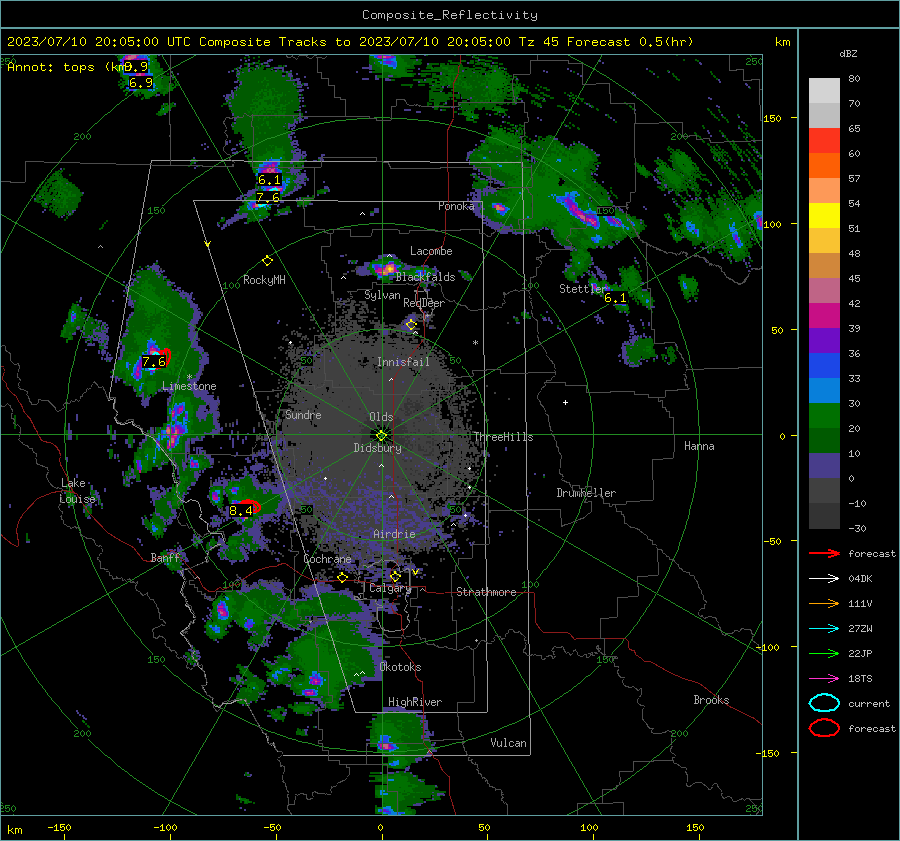Click the dBZ scale heading

click(x=848, y=53)
